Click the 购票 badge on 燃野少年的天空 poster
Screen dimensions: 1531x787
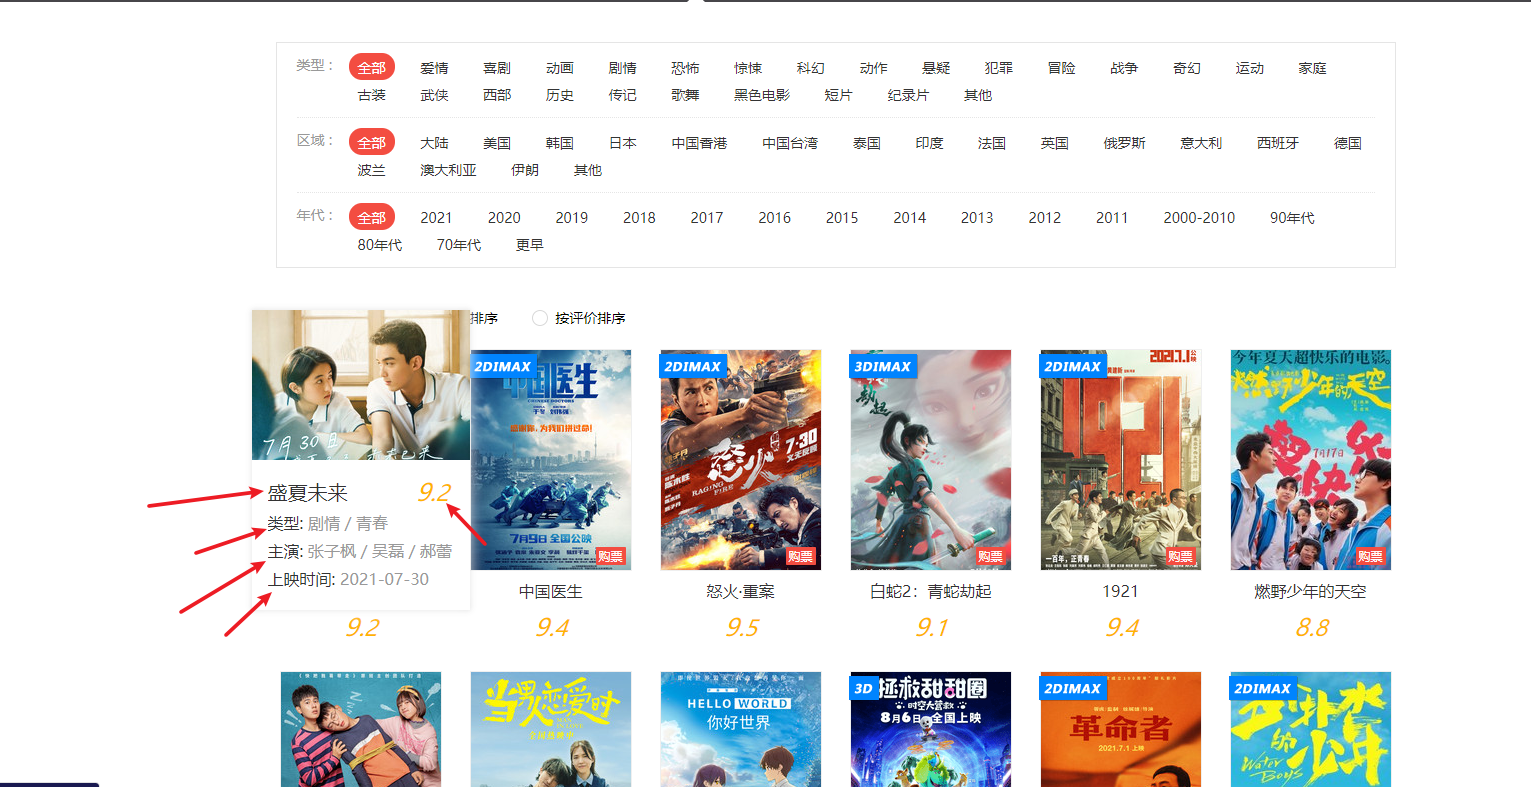(1370, 557)
